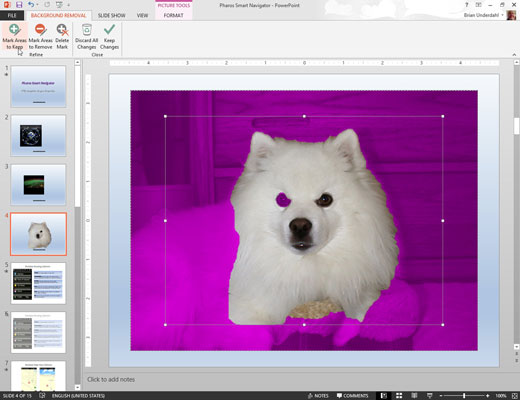
Task: Collapse the ribbon with the chevron
Action: (514, 55)
